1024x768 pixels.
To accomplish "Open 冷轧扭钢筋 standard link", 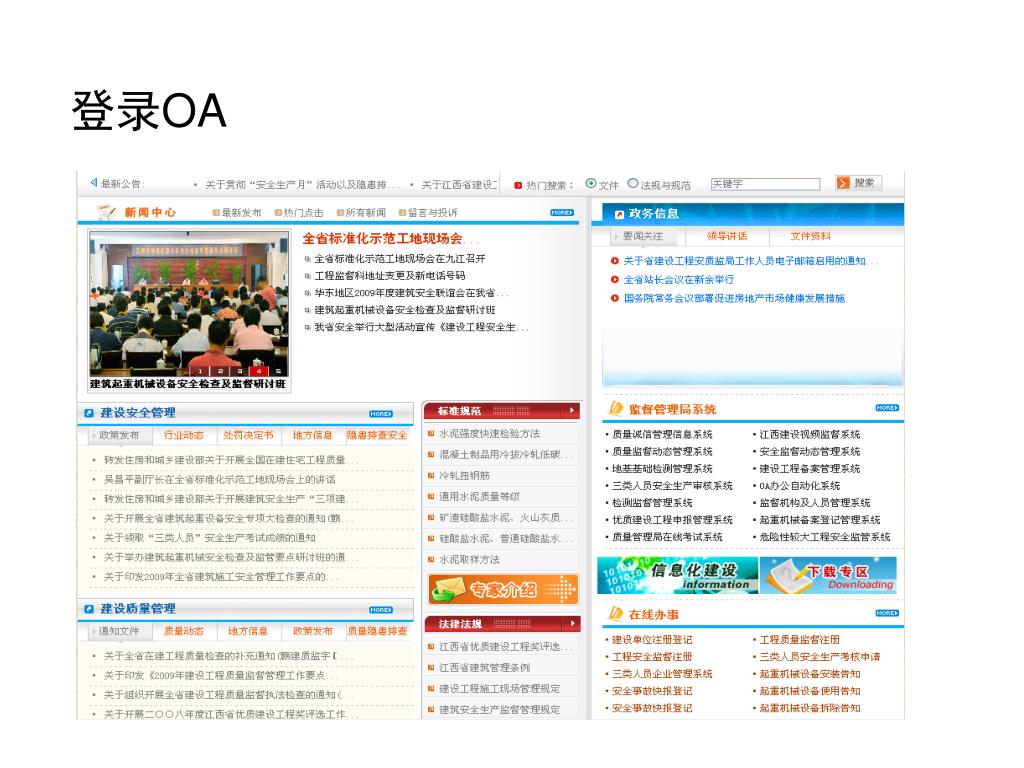I will coord(464,475).
